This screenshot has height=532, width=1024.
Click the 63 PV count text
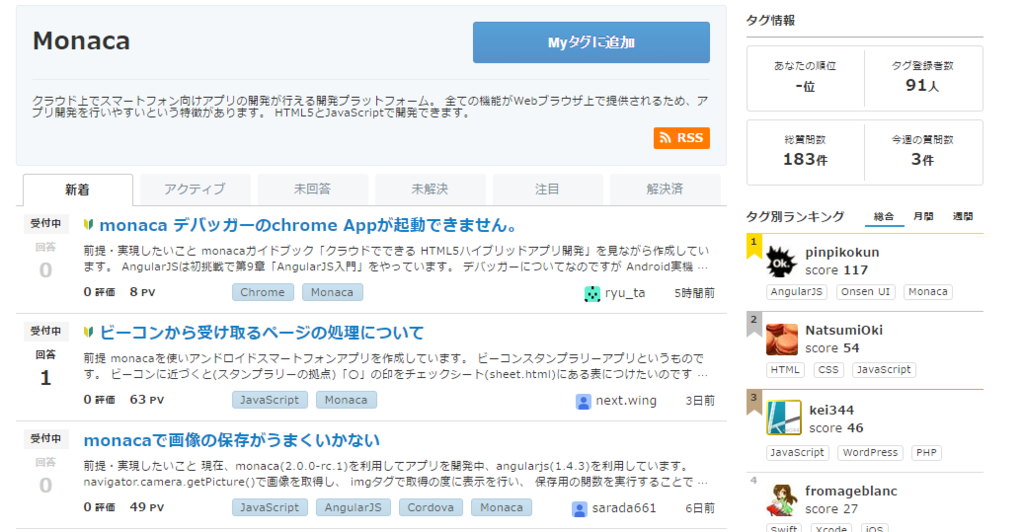(x=146, y=400)
